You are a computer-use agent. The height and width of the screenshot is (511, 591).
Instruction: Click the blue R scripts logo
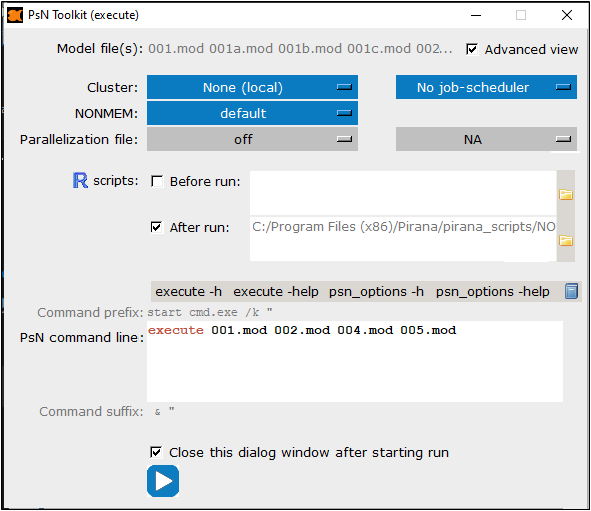tap(80, 181)
